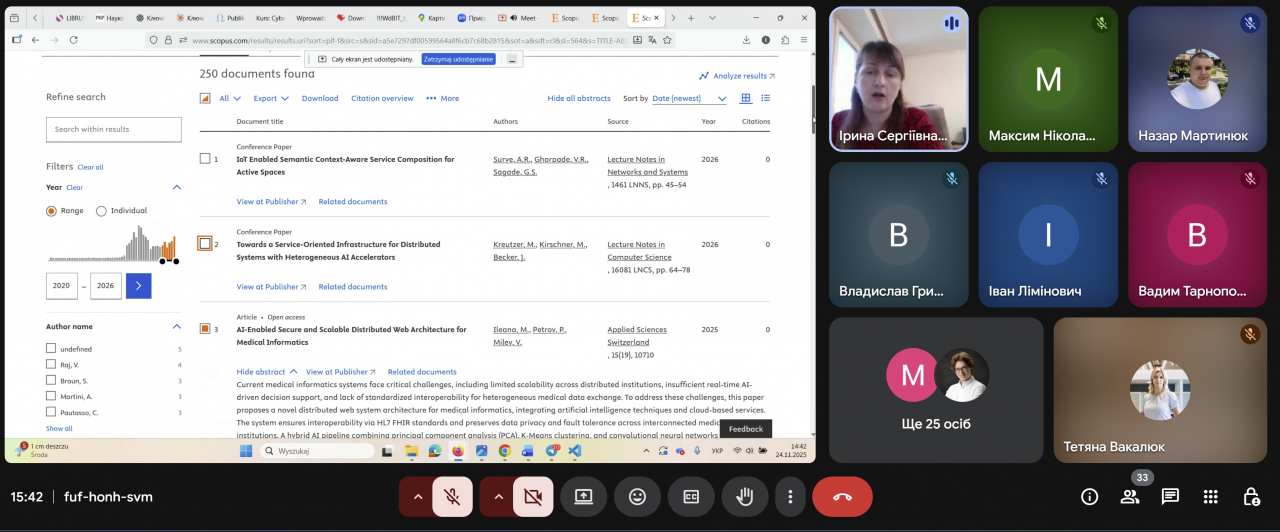The width and height of the screenshot is (1280, 532).
Task: Leave the call with red hang-up button
Action: click(x=842, y=497)
